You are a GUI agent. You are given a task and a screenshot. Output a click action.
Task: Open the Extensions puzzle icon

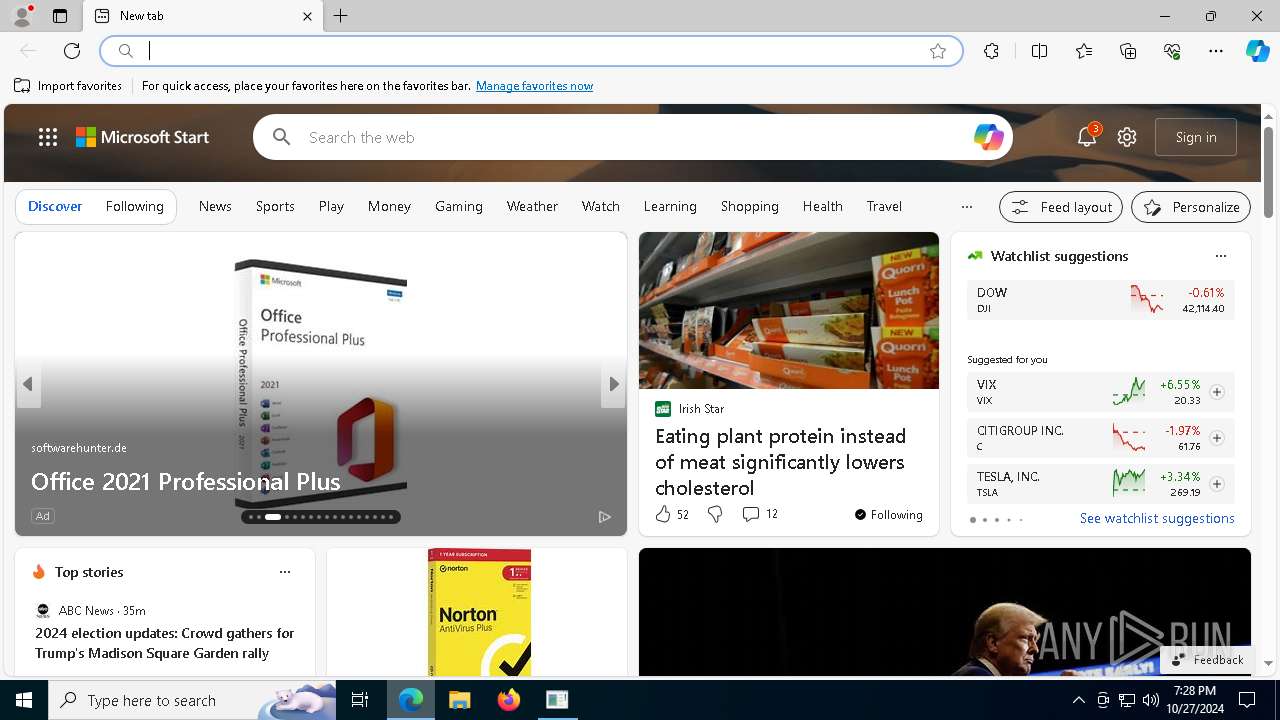(x=991, y=51)
